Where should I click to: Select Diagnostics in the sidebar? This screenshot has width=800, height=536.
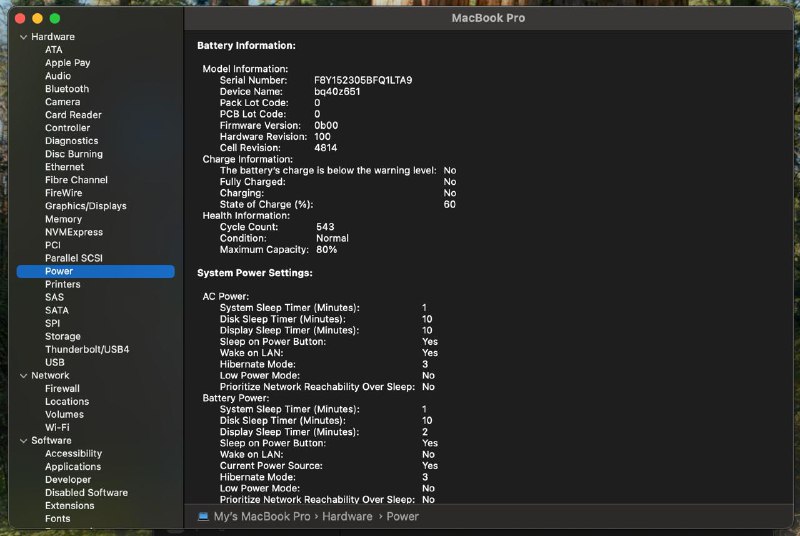click(71, 141)
